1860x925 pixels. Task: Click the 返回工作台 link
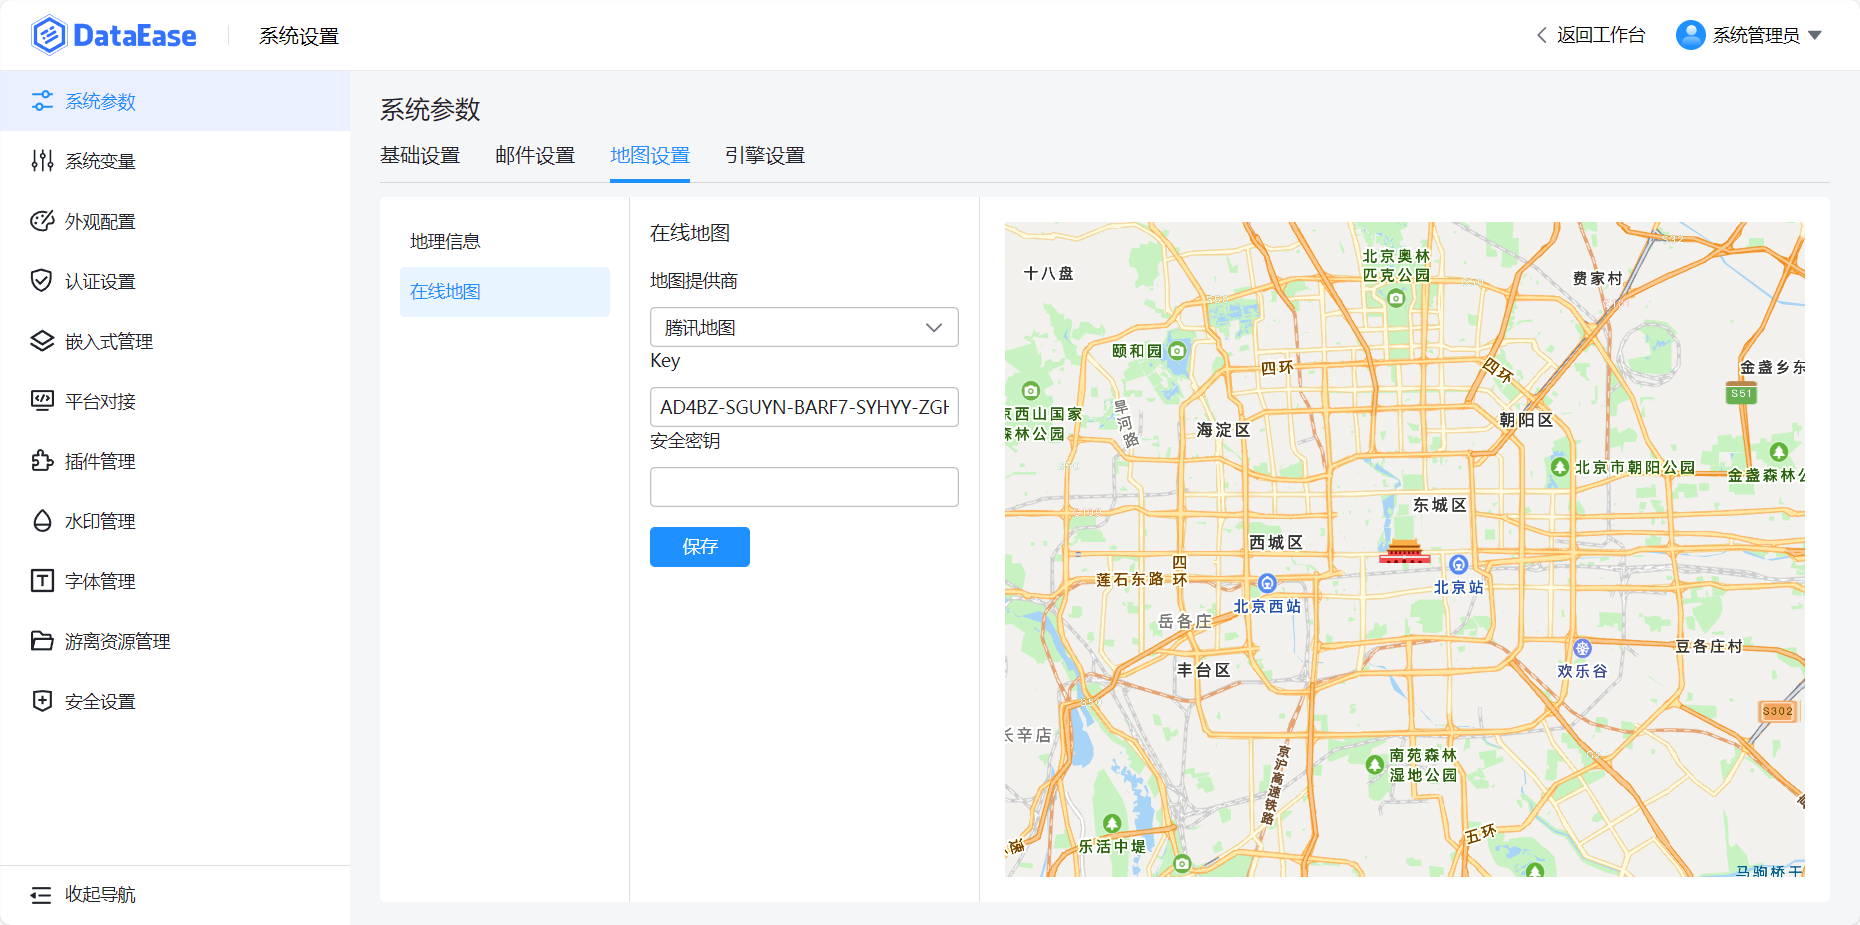click(1601, 35)
